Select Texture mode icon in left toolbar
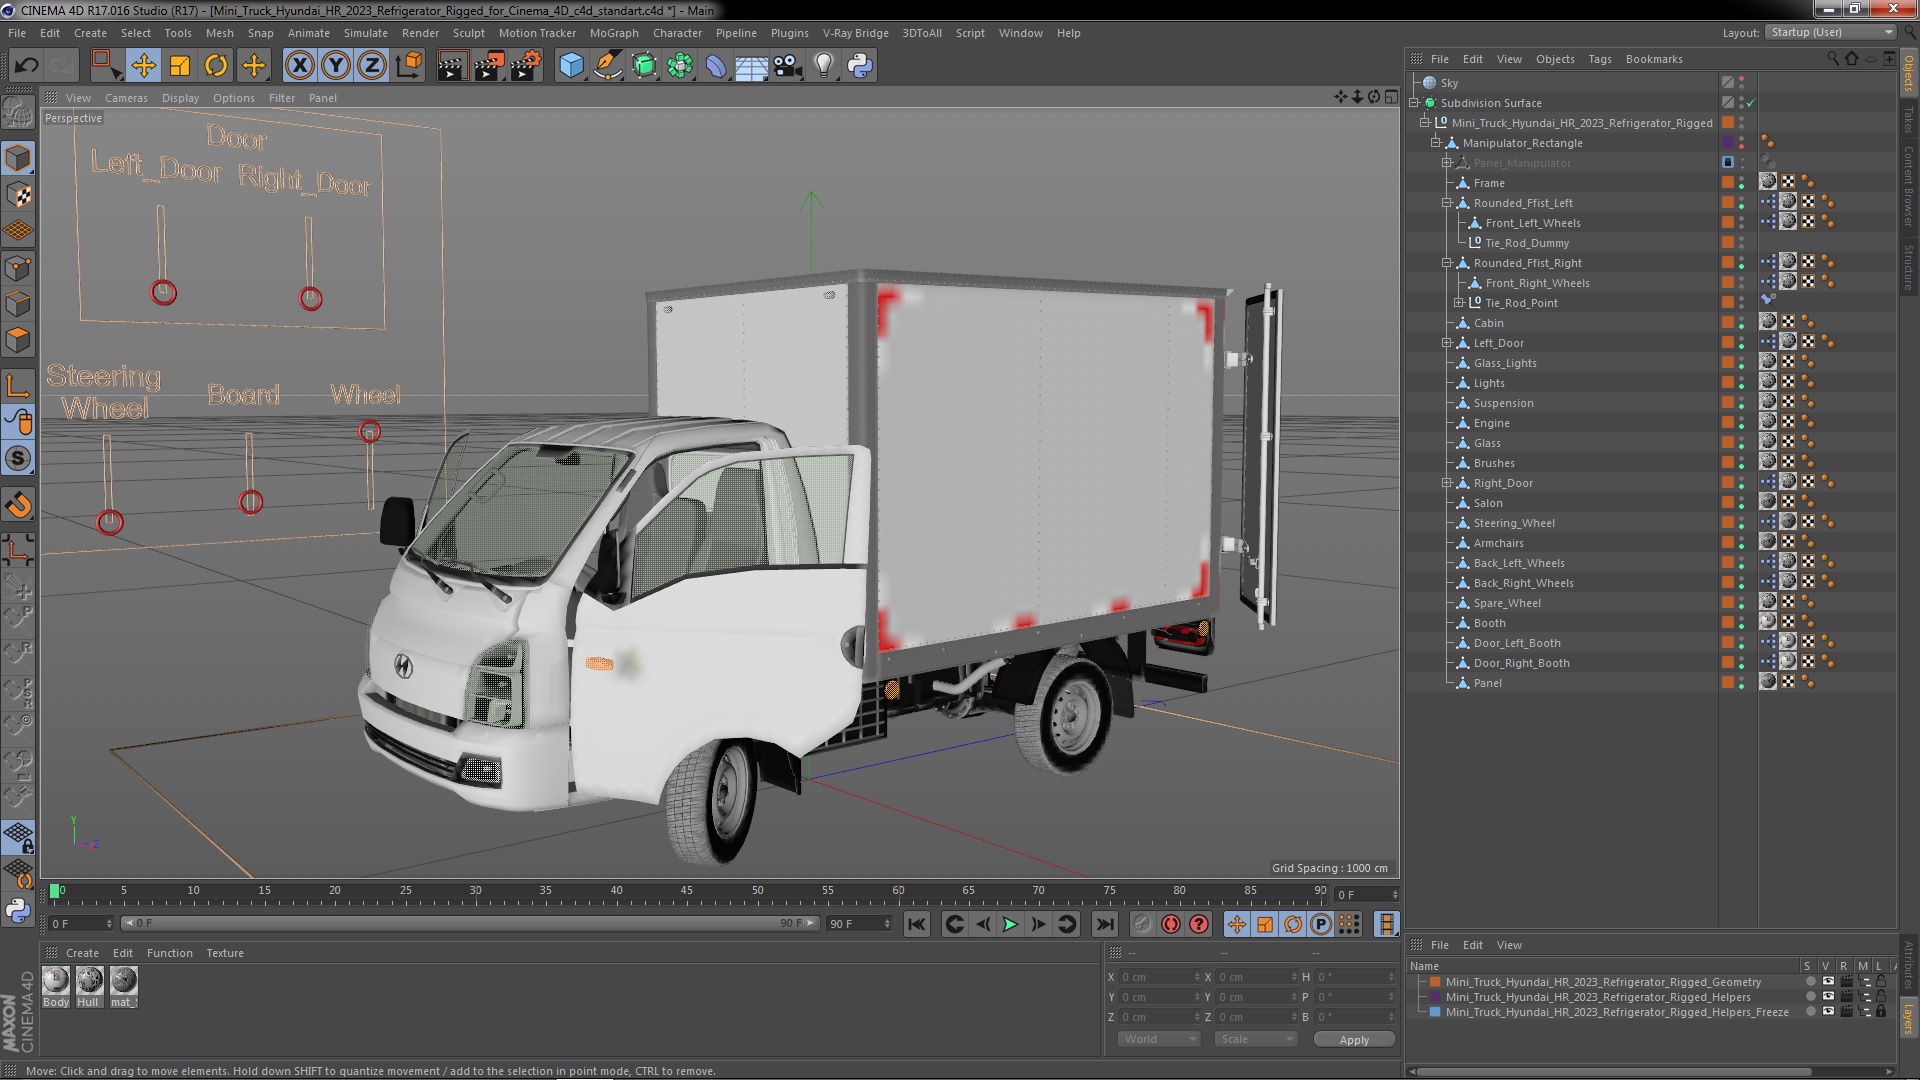The image size is (1920, 1080). 18,195
